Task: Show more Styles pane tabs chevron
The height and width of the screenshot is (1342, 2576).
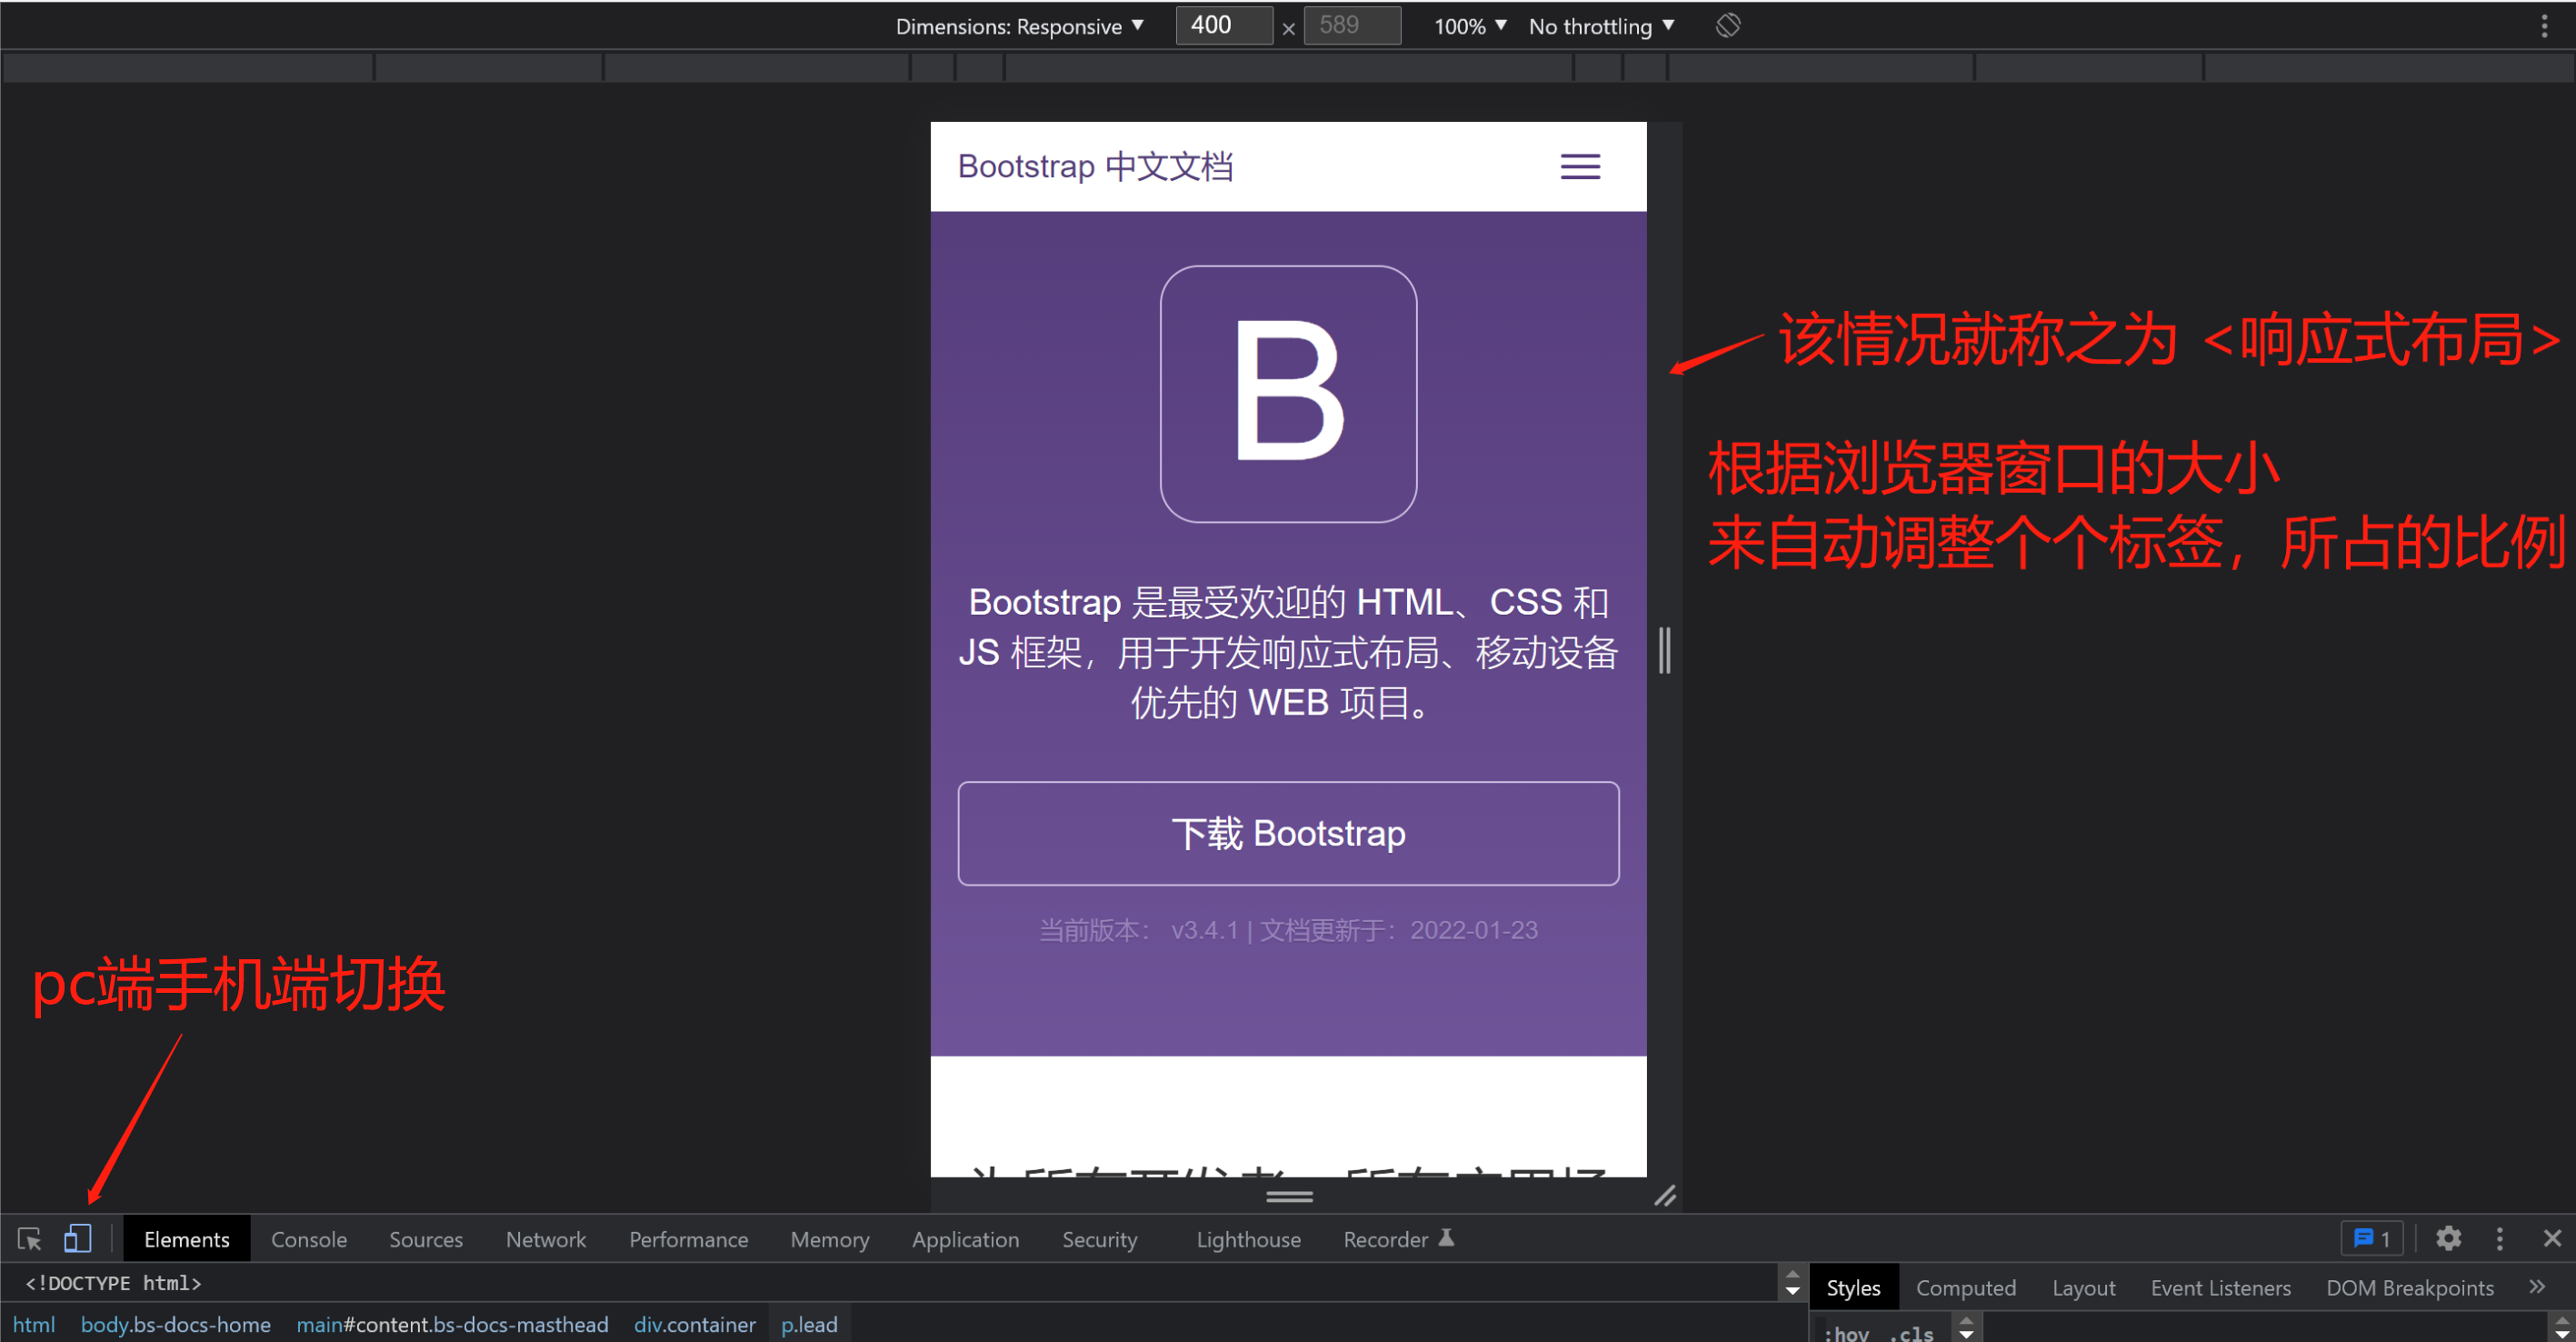Action: coord(2537,1287)
